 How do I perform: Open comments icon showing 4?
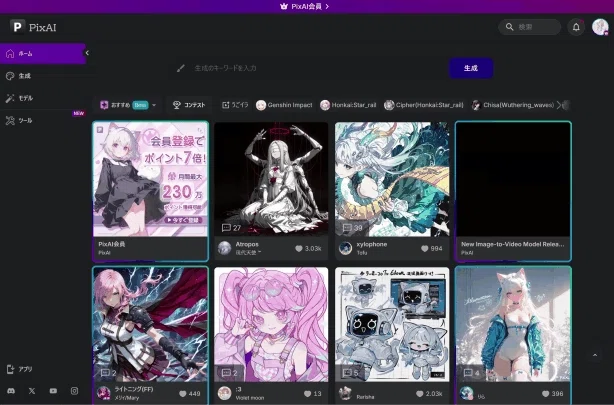pos(468,372)
